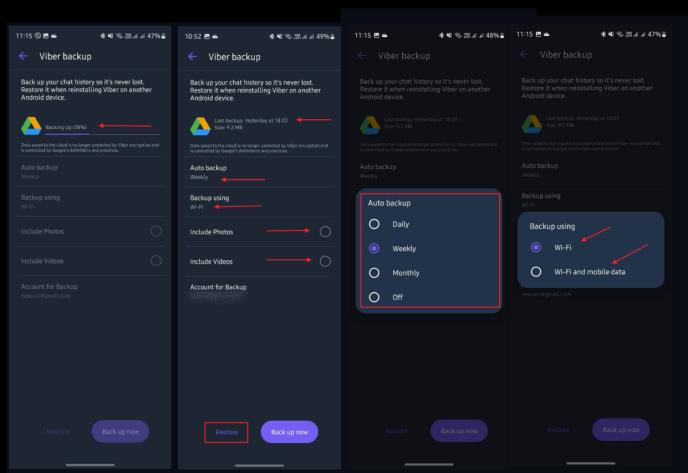Open Backup using Wi-Fi setting on 10:52 screen

[x=260, y=202]
